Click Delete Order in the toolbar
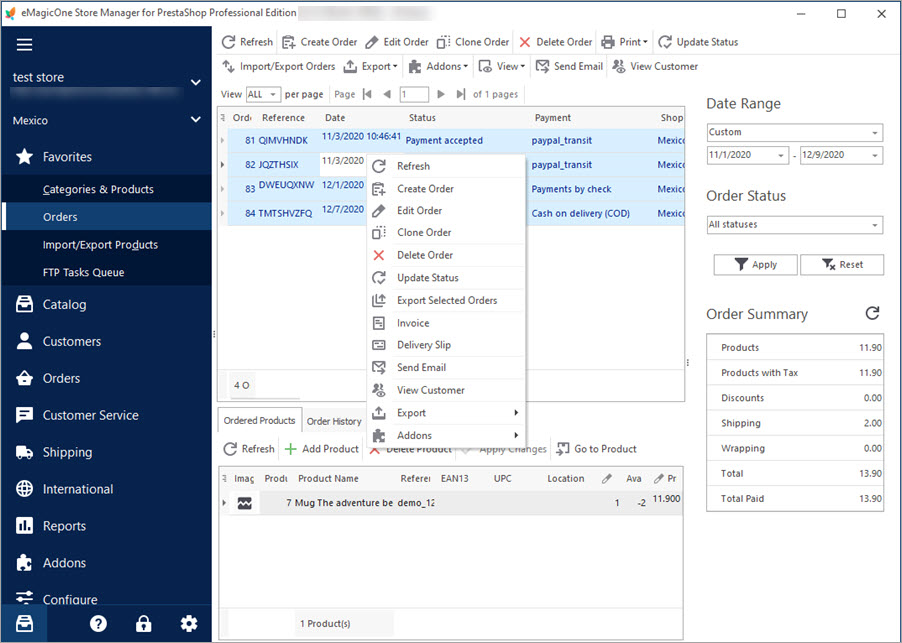 click(555, 42)
